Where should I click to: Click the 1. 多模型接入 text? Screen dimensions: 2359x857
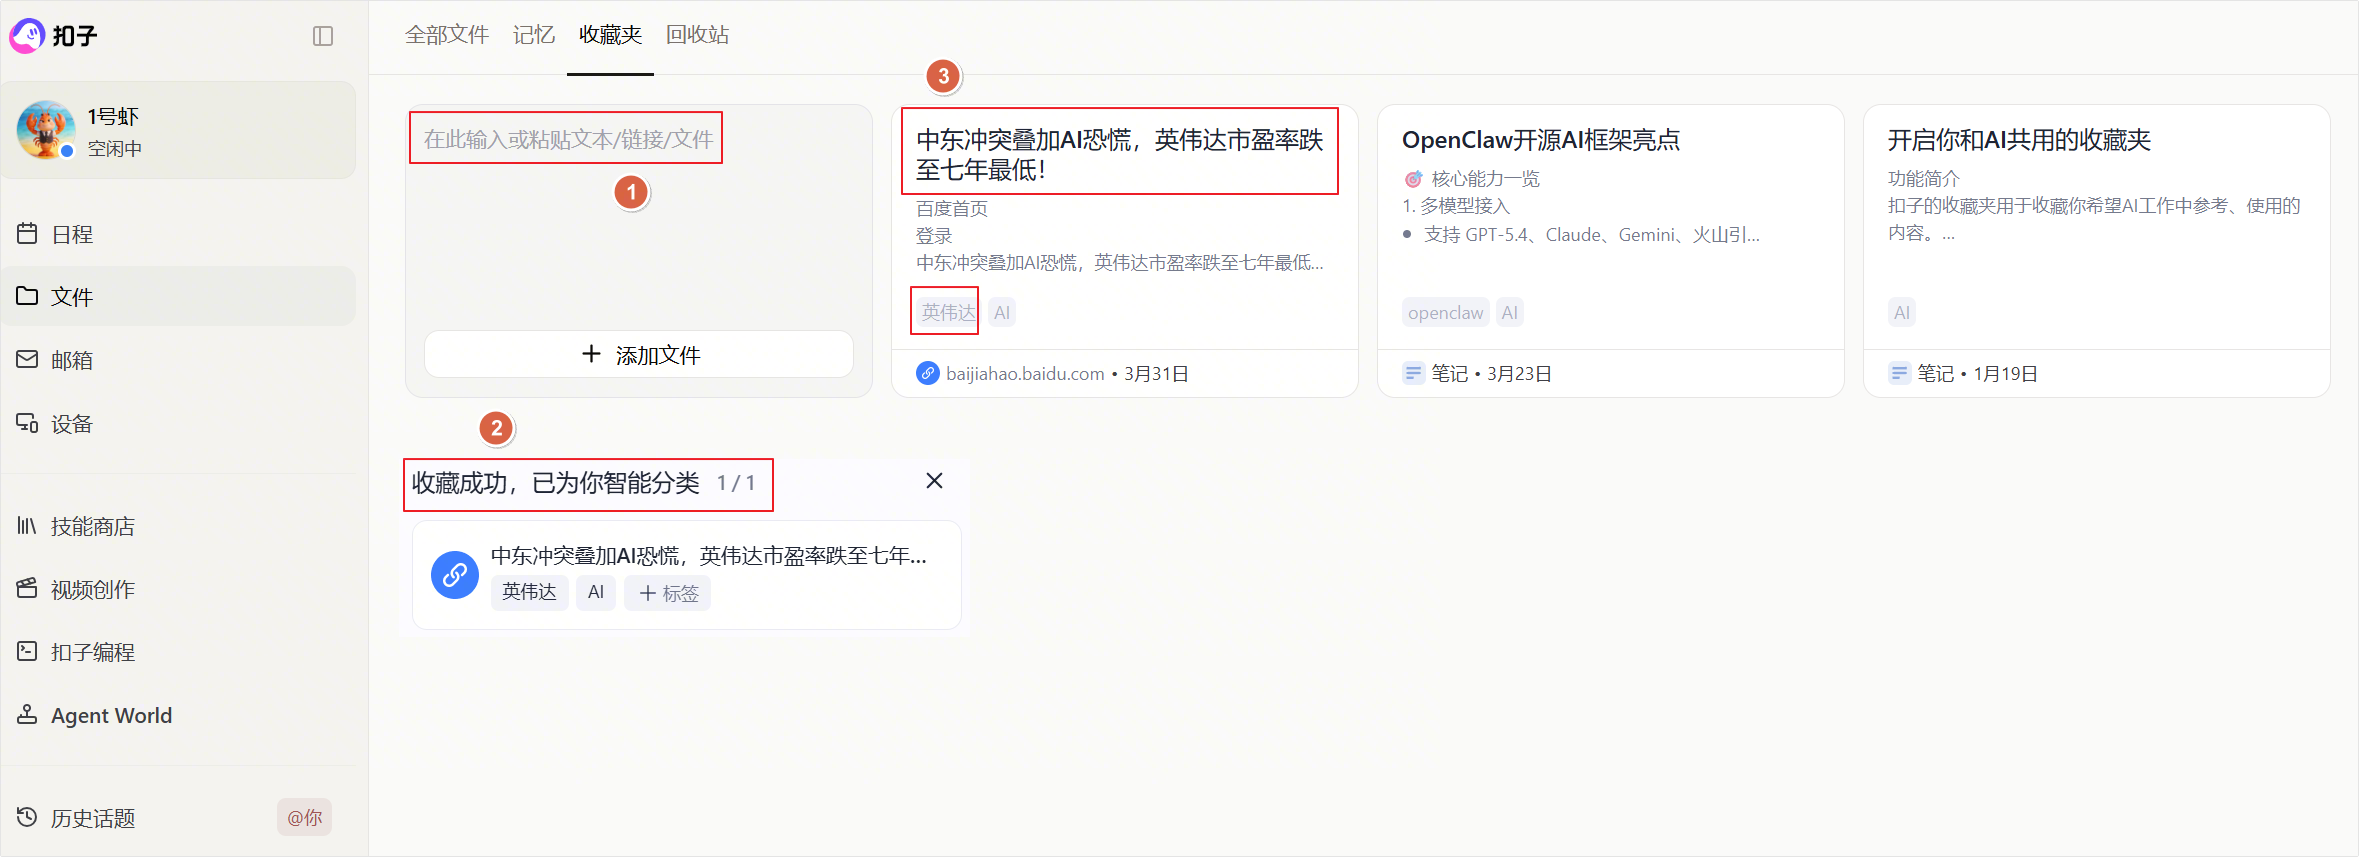click(x=1456, y=206)
